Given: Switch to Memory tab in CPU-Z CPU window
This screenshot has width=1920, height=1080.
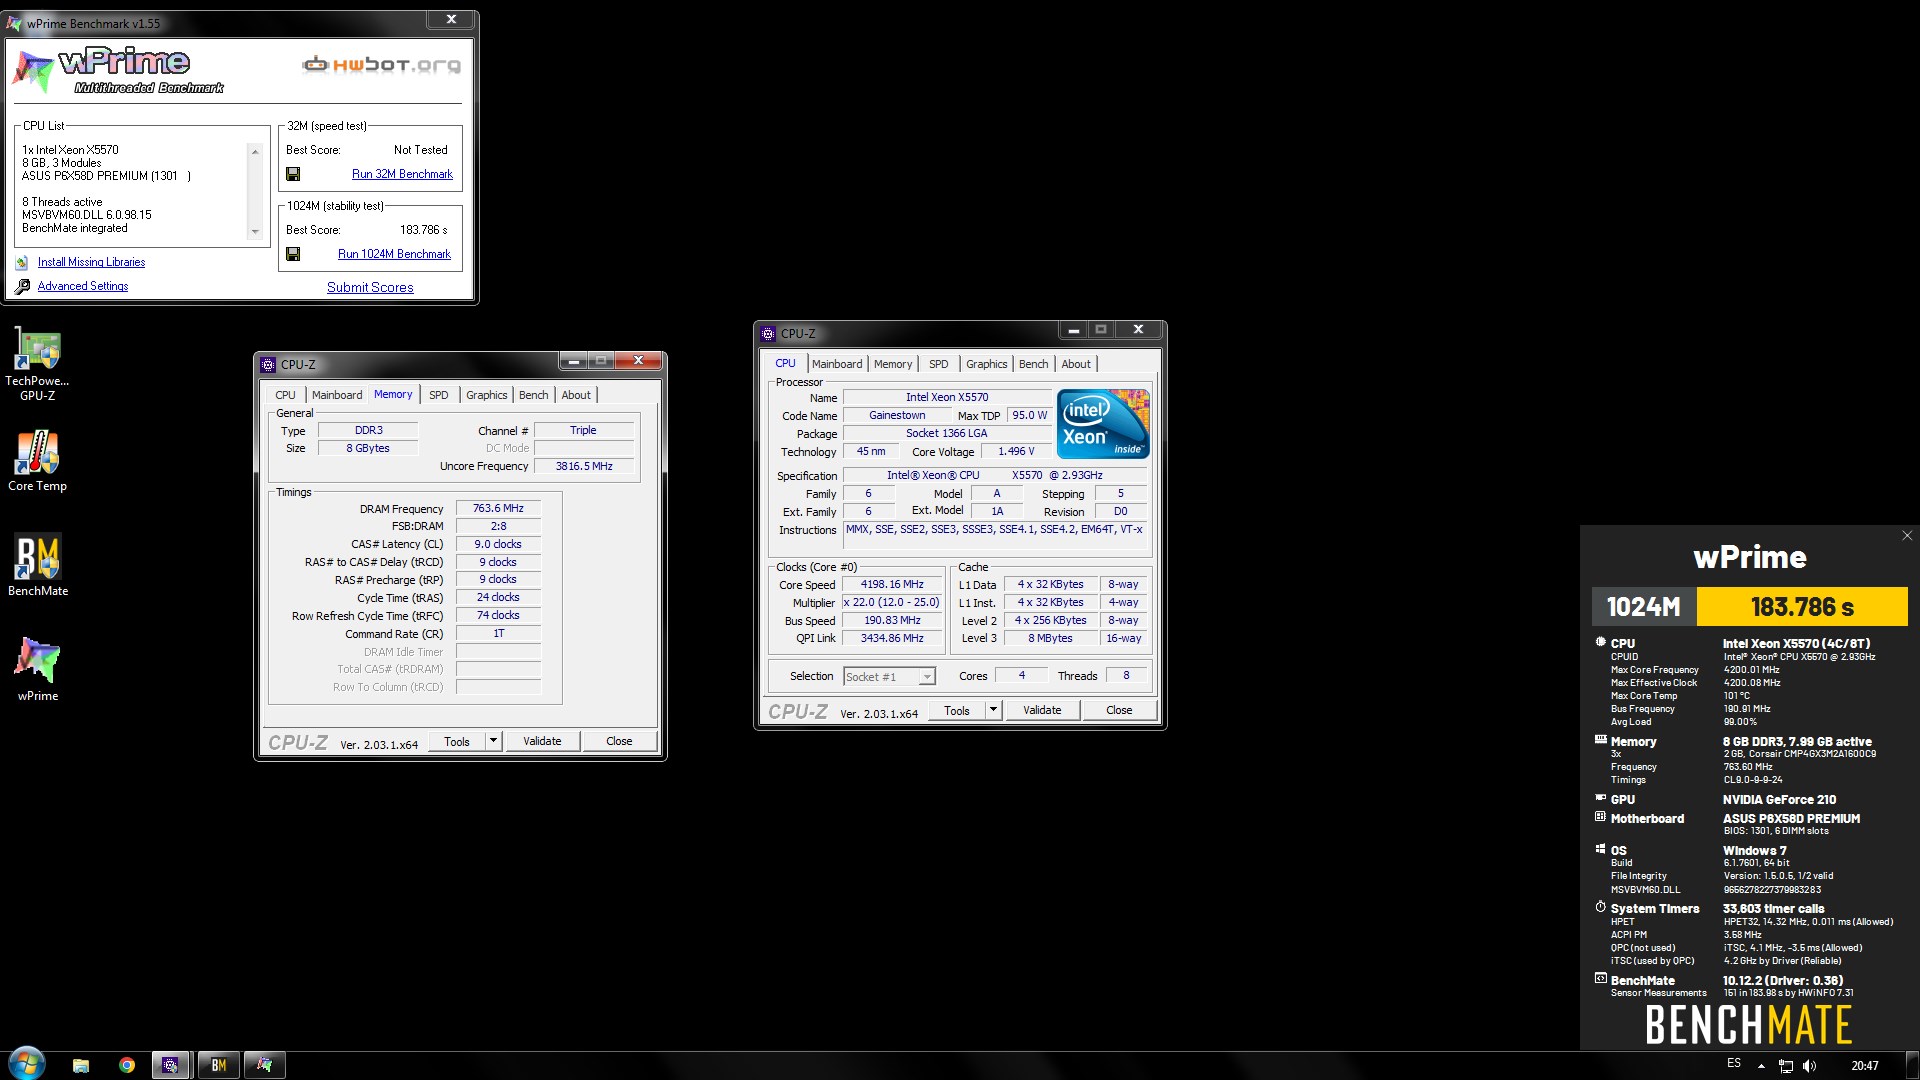Looking at the screenshot, I should (893, 364).
